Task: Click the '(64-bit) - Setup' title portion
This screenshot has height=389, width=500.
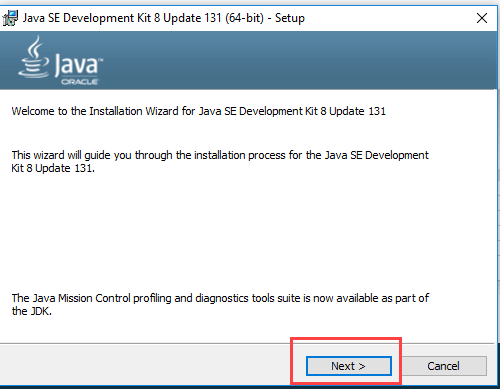Action: click(x=265, y=18)
